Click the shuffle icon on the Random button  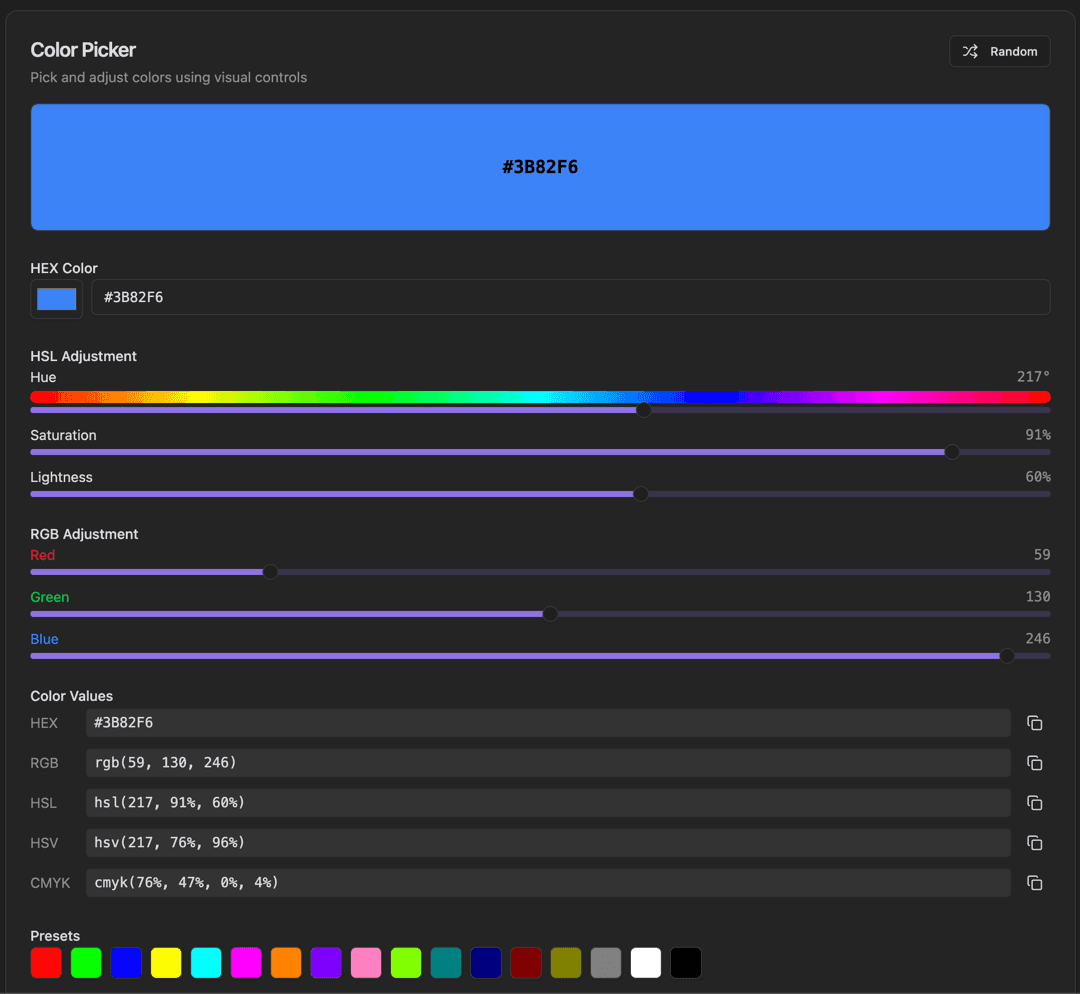click(970, 51)
